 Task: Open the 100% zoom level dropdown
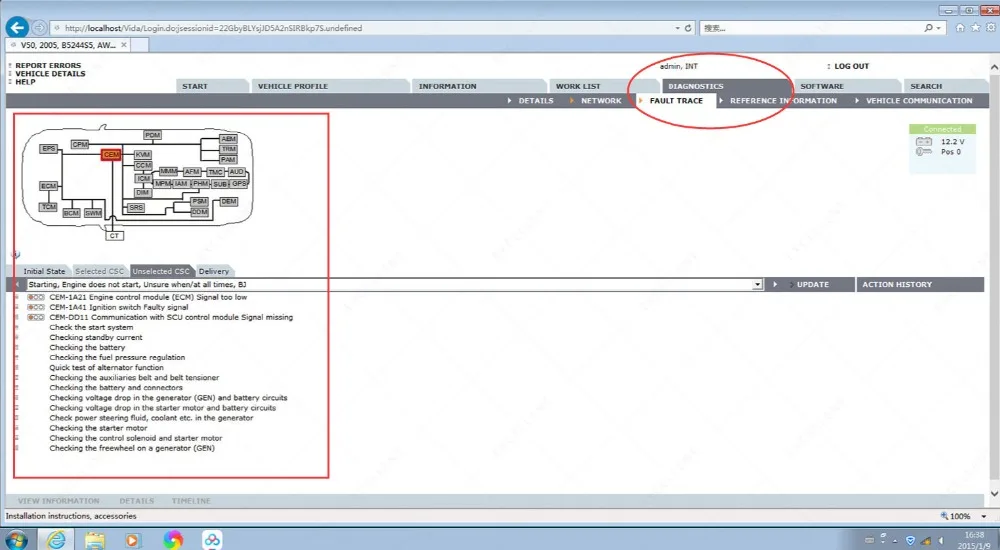click(983, 516)
